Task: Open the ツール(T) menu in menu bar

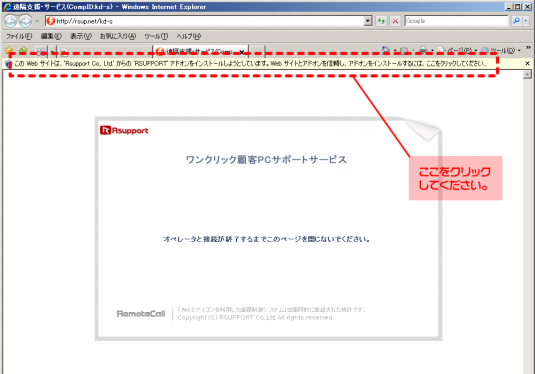Action: [156, 36]
